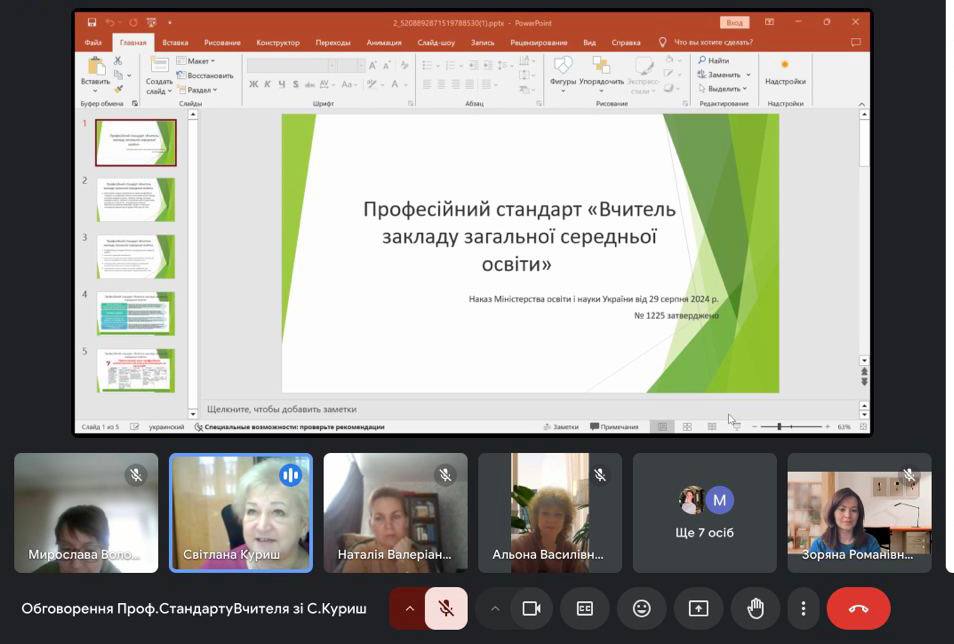Toggle the camera in the Meet bar
954x644 pixels.
531,608
